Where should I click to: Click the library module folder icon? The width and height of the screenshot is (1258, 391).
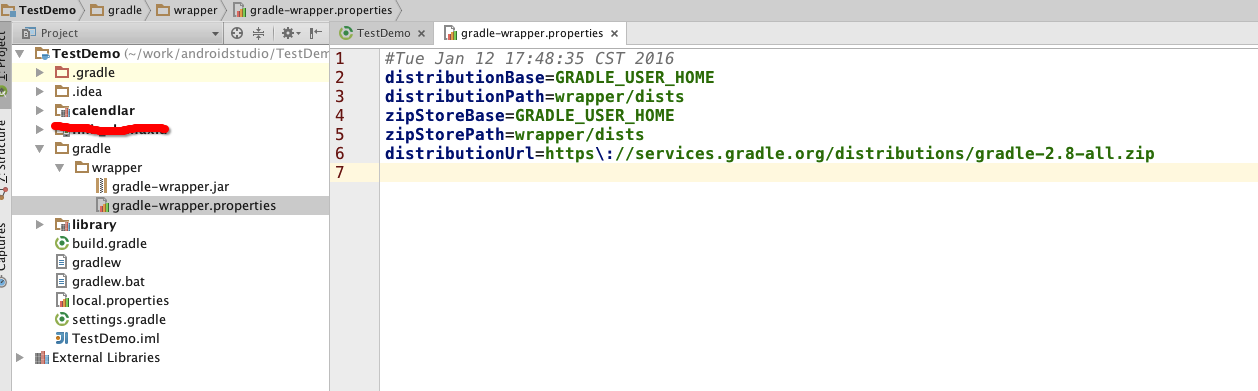[61, 224]
